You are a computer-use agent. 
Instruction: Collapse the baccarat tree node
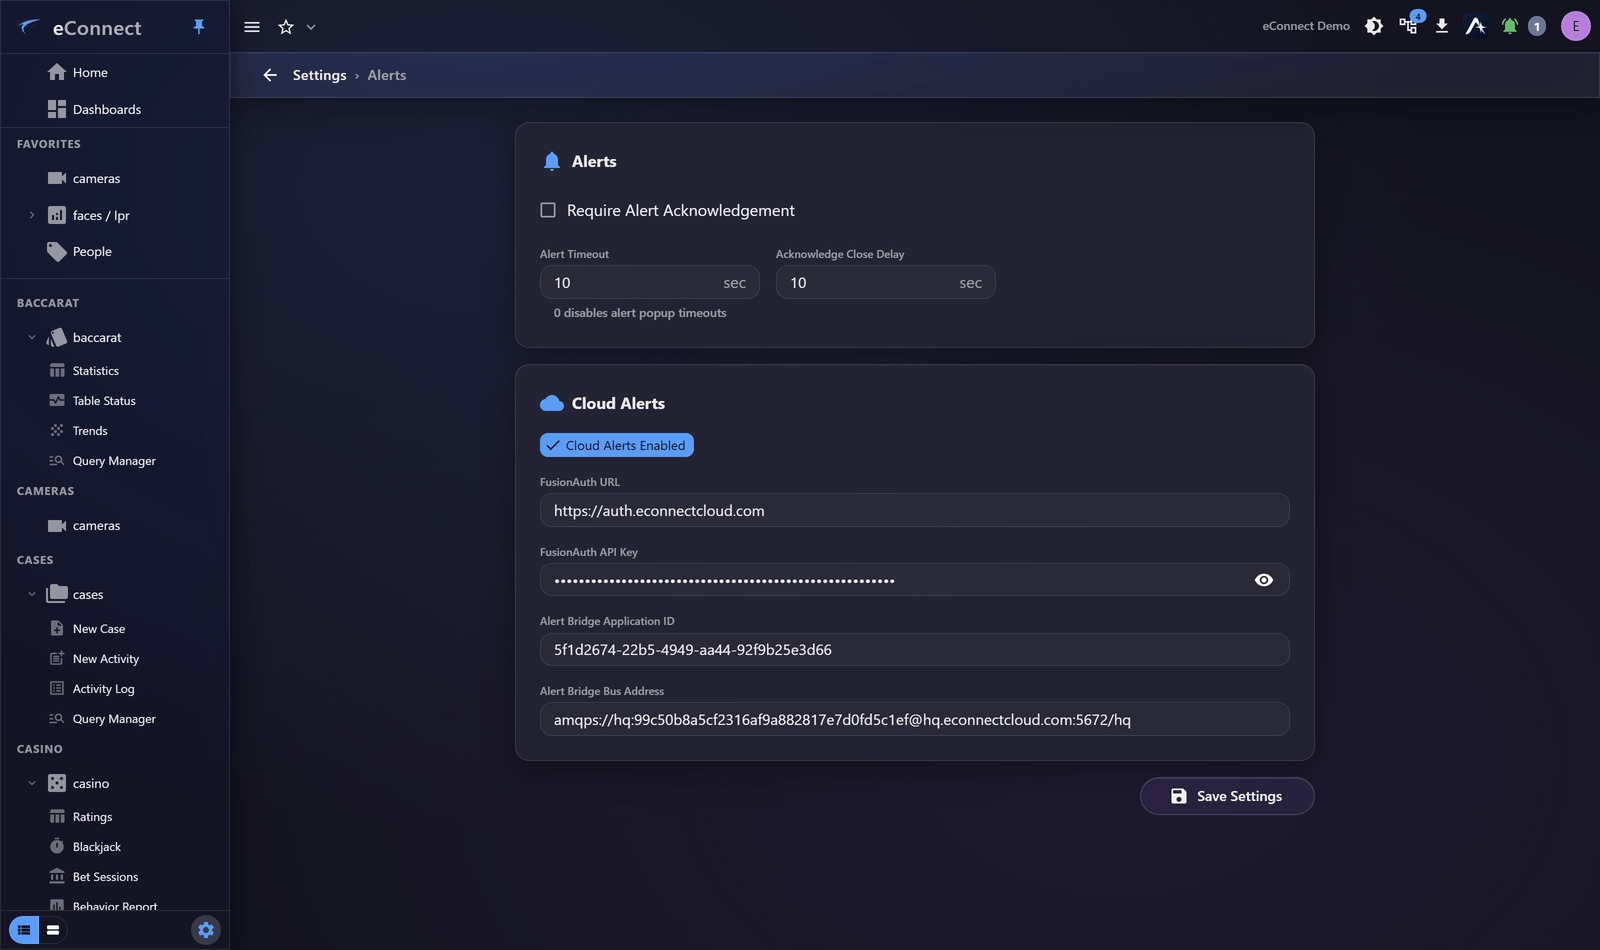coord(32,337)
